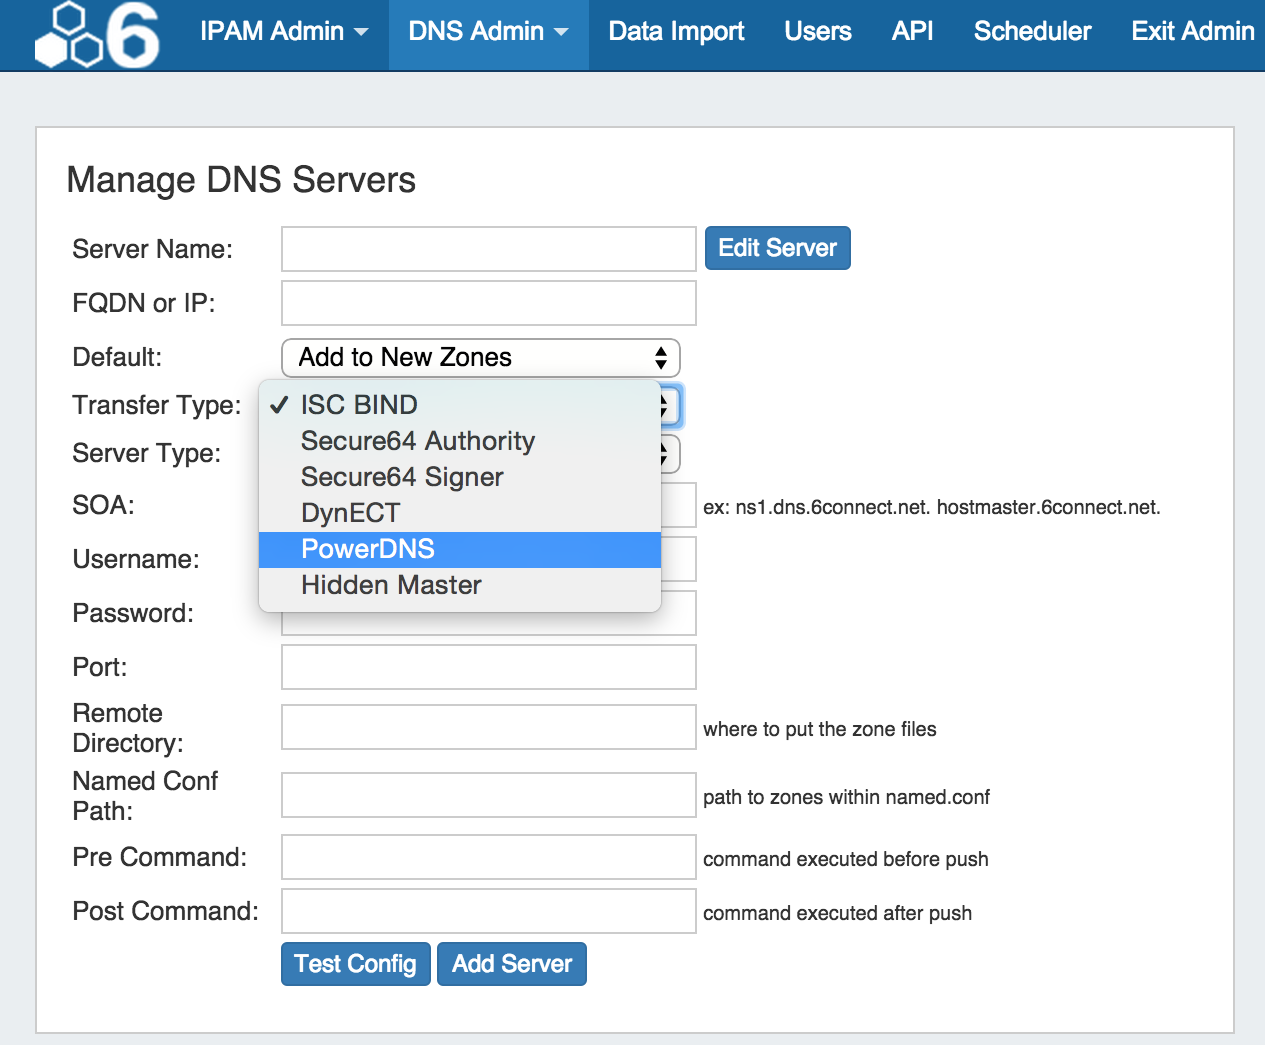Image resolution: width=1265 pixels, height=1045 pixels.
Task: Click Exit Admin in the navbar
Action: [x=1192, y=32]
